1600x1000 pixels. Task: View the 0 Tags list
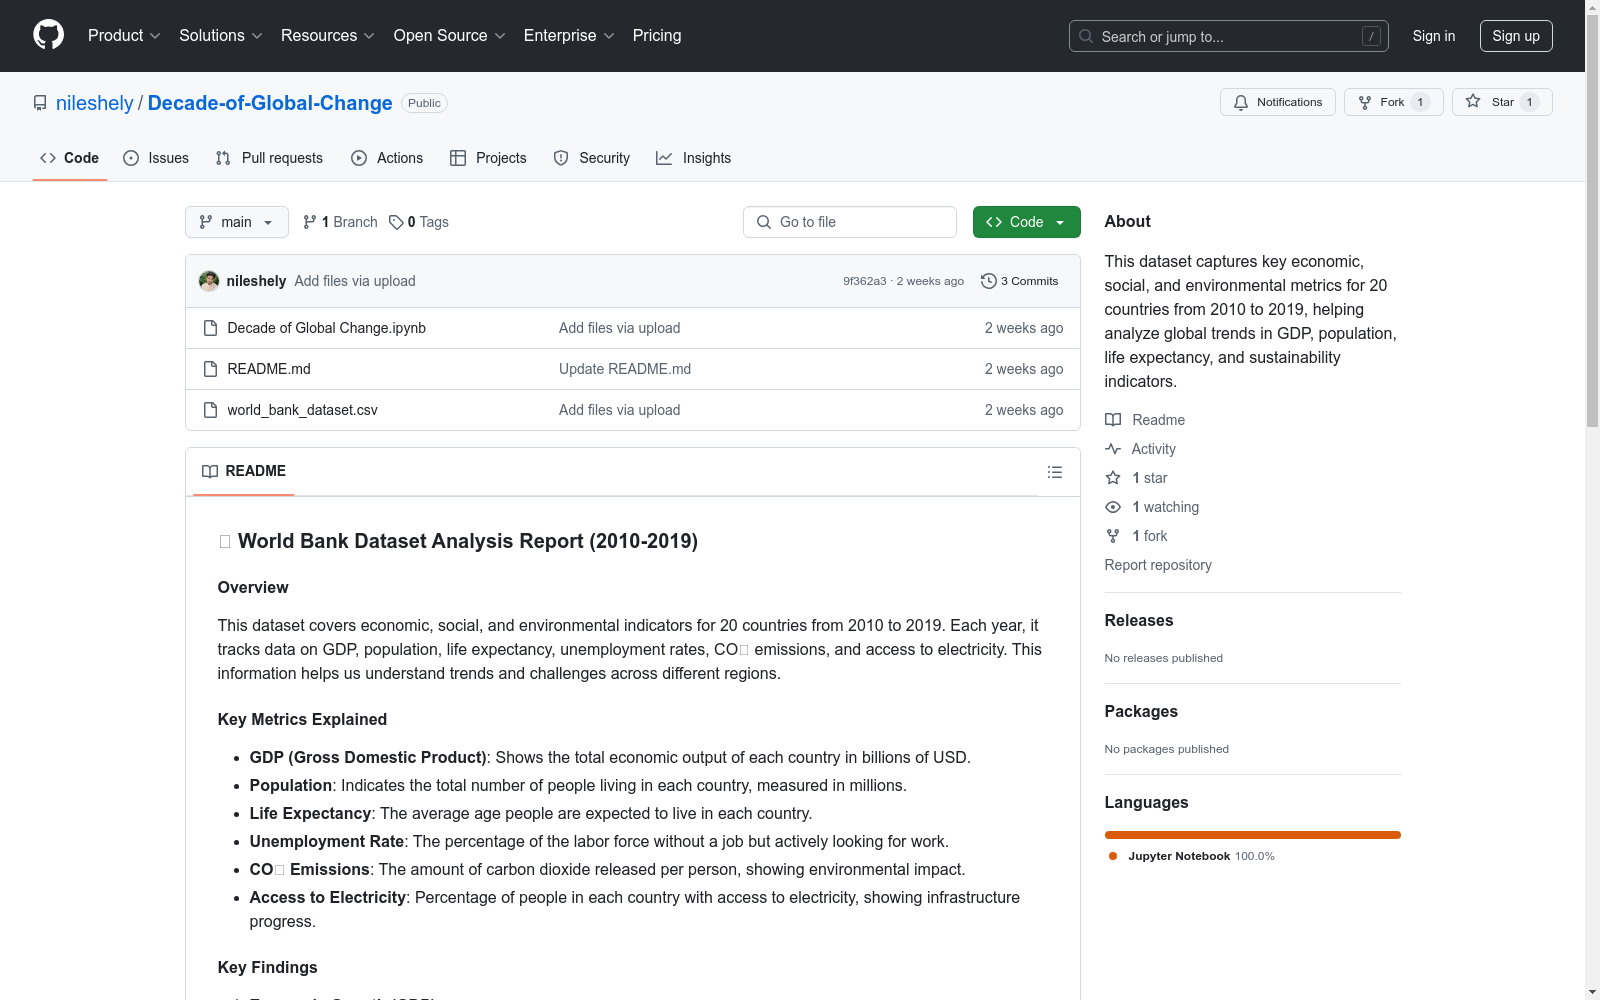419,222
